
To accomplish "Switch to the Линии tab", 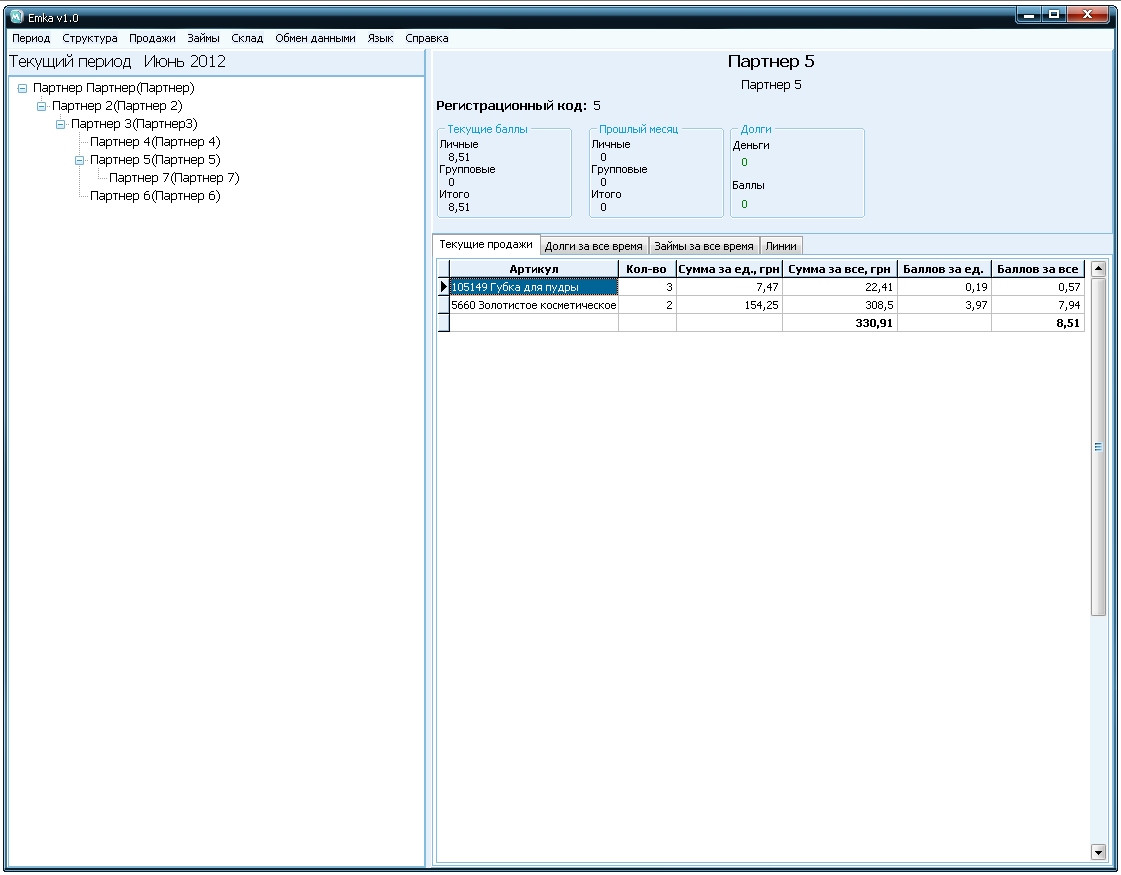I will [781, 246].
